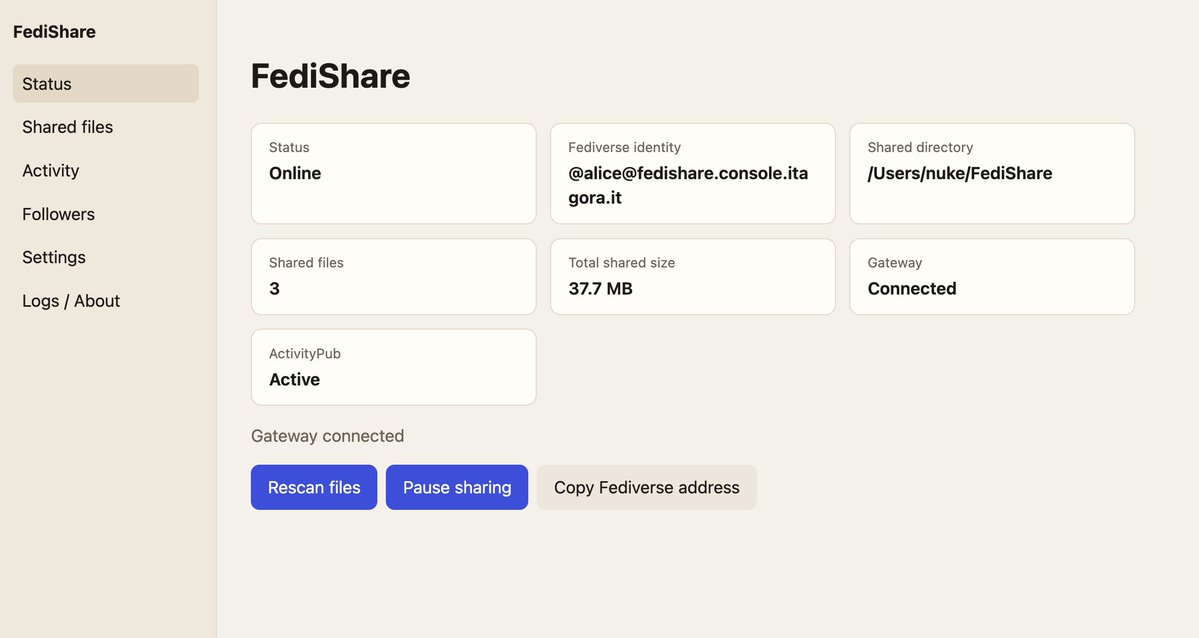Click the FediShare sidebar brand title

click(54, 31)
